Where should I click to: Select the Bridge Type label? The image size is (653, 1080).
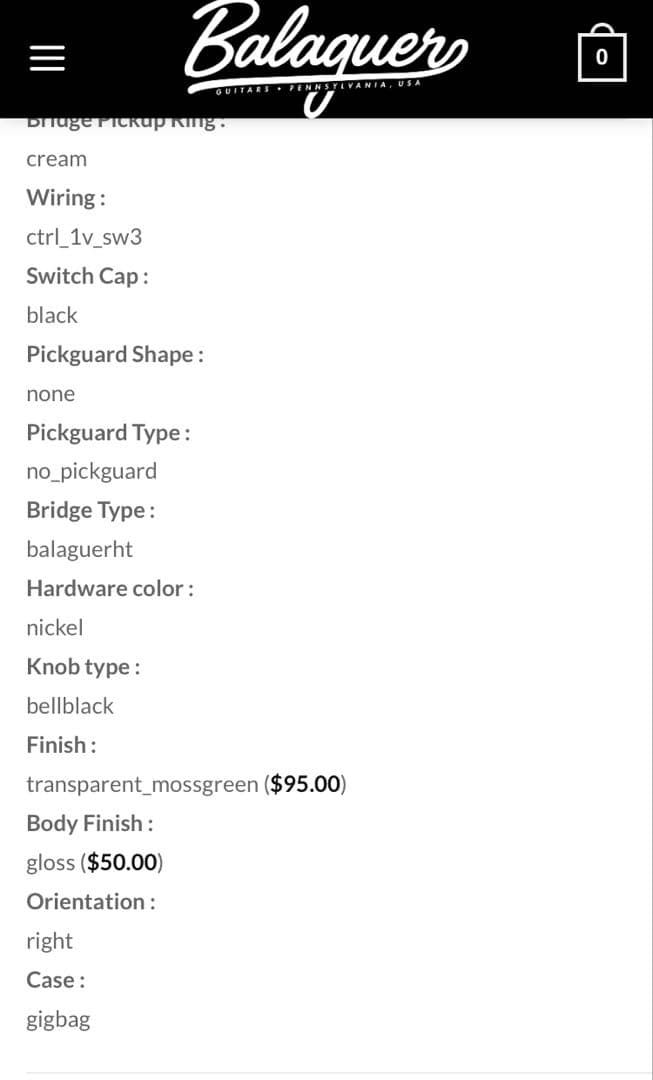[90, 510]
